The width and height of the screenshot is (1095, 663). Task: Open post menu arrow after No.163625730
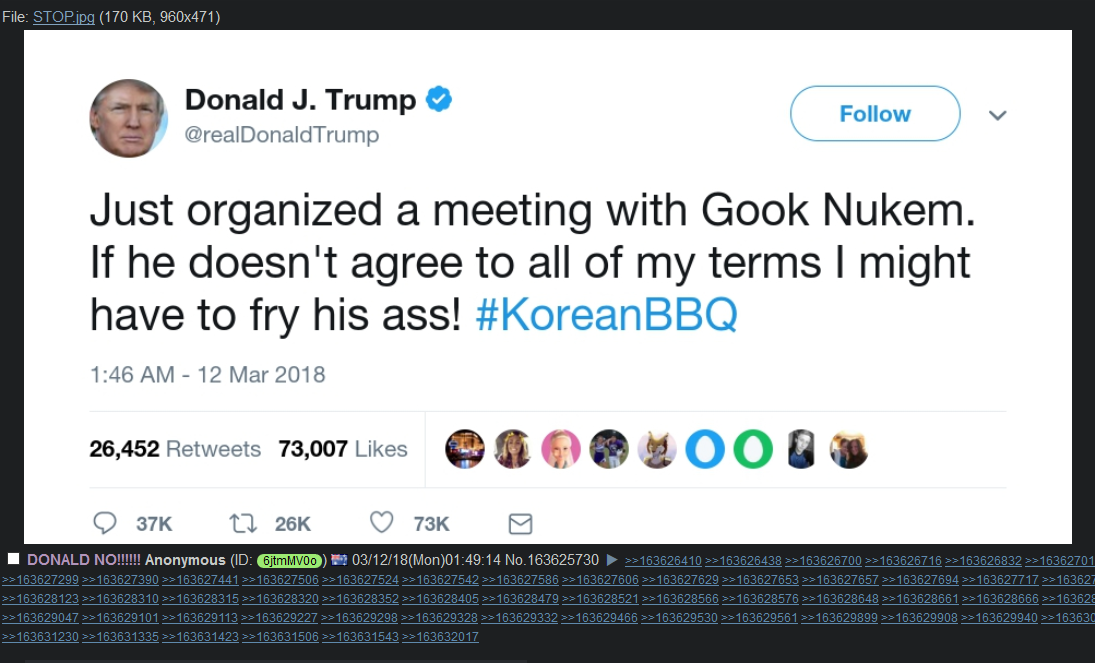(612, 560)
